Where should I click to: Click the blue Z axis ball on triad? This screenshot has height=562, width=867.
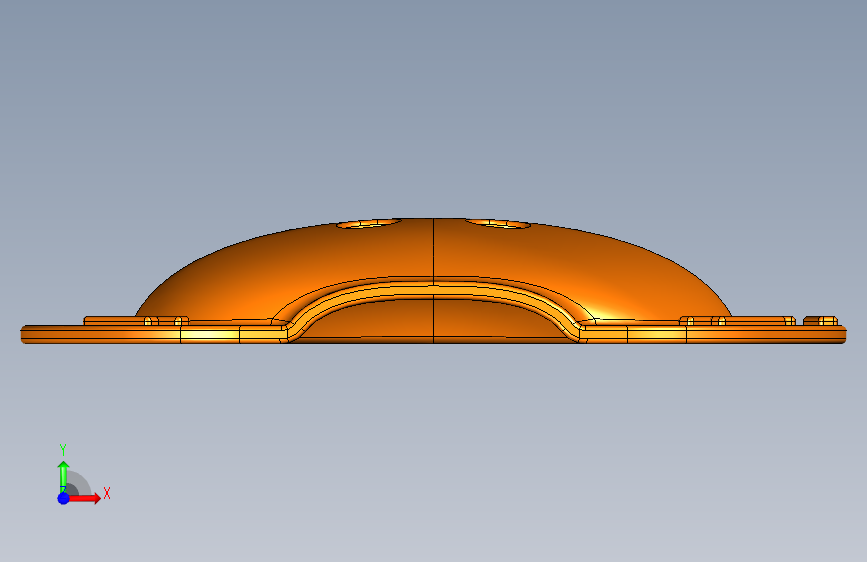pyautogui.click(x=64, y=498)
